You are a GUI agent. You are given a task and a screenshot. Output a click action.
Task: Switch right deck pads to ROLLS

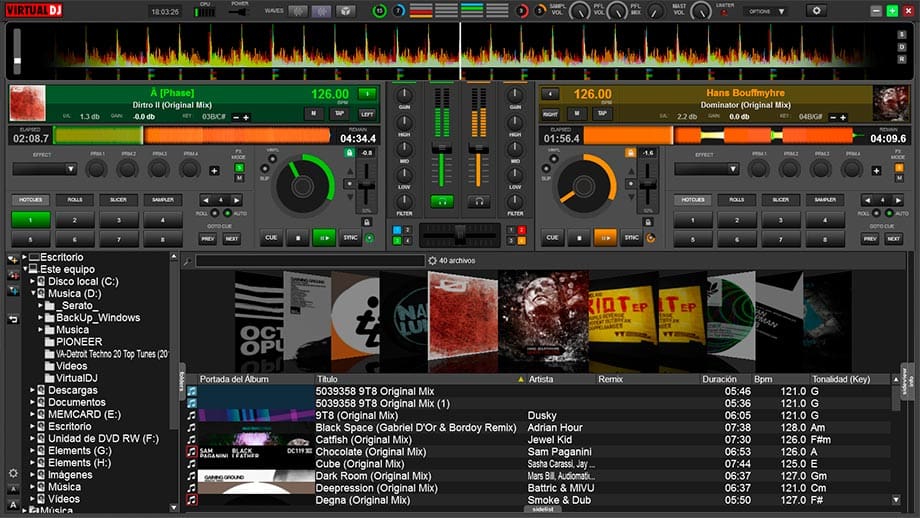click(737, 200)
